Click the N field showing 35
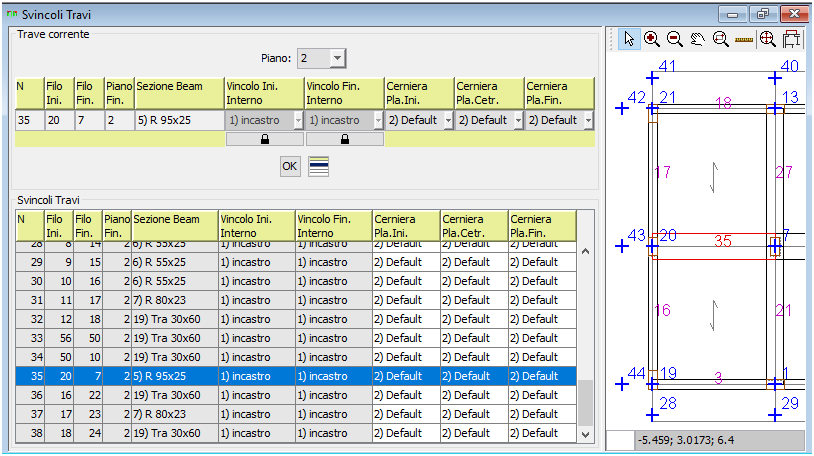 30,120
